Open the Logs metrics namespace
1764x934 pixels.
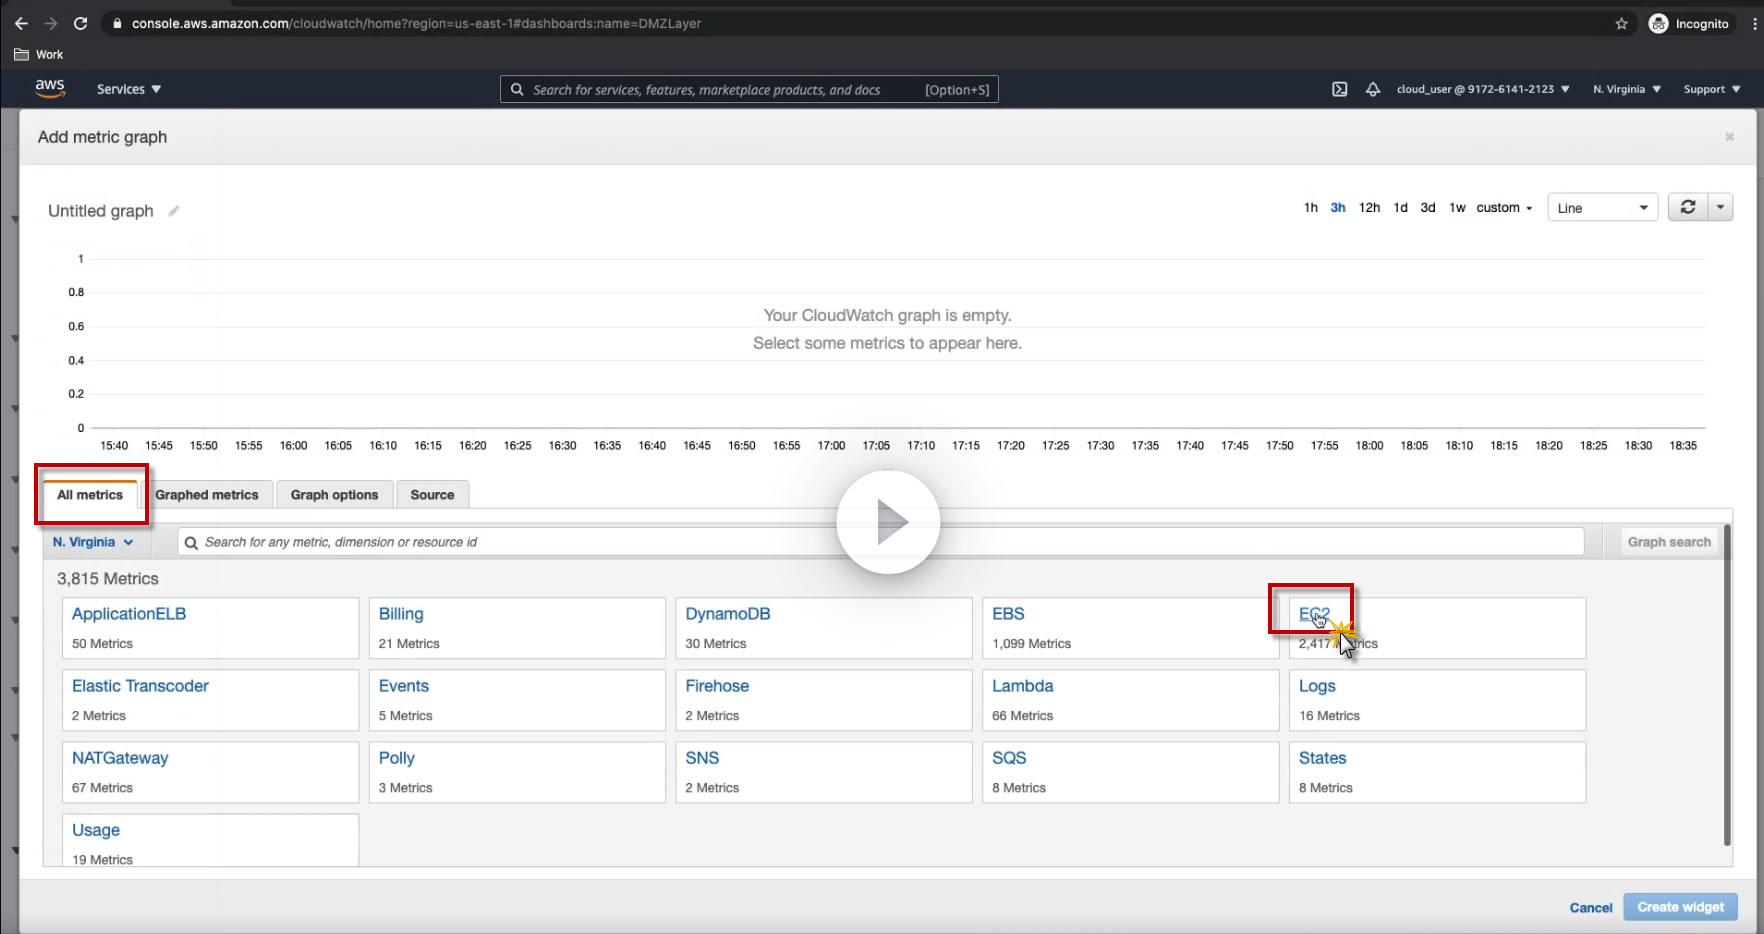click(x=1317, y=686)
